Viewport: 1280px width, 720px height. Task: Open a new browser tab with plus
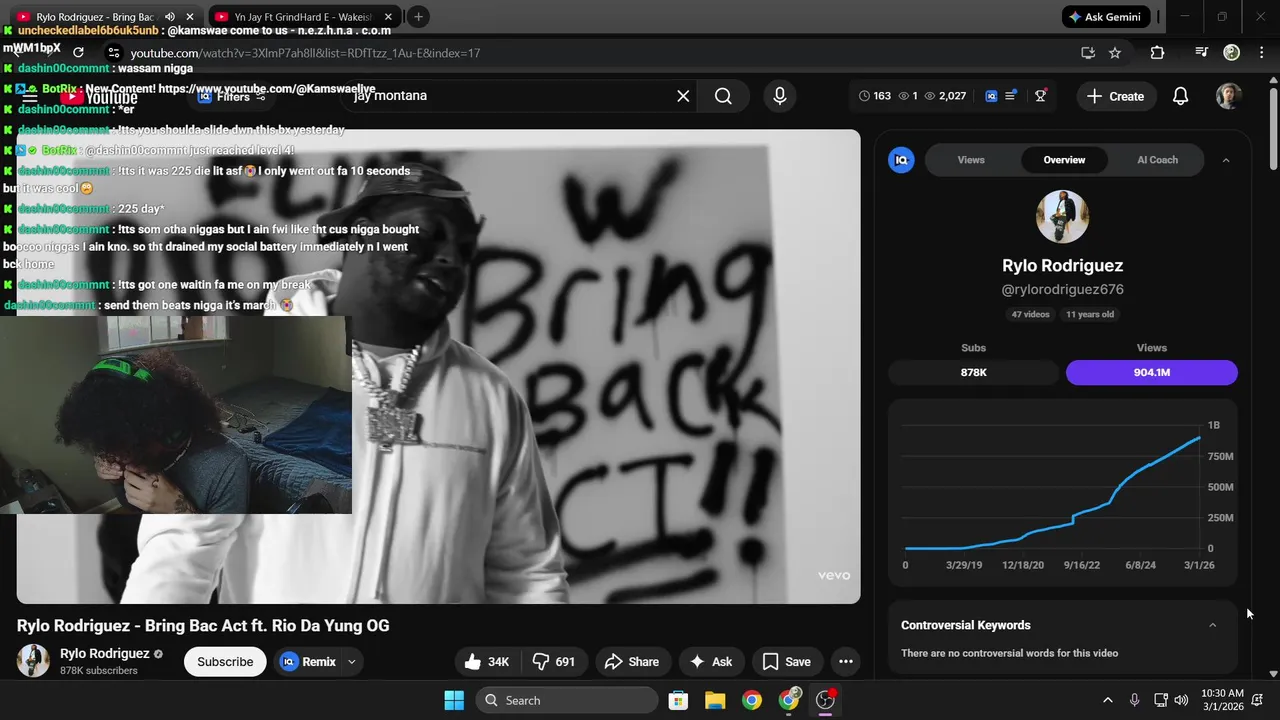[418, 17]
